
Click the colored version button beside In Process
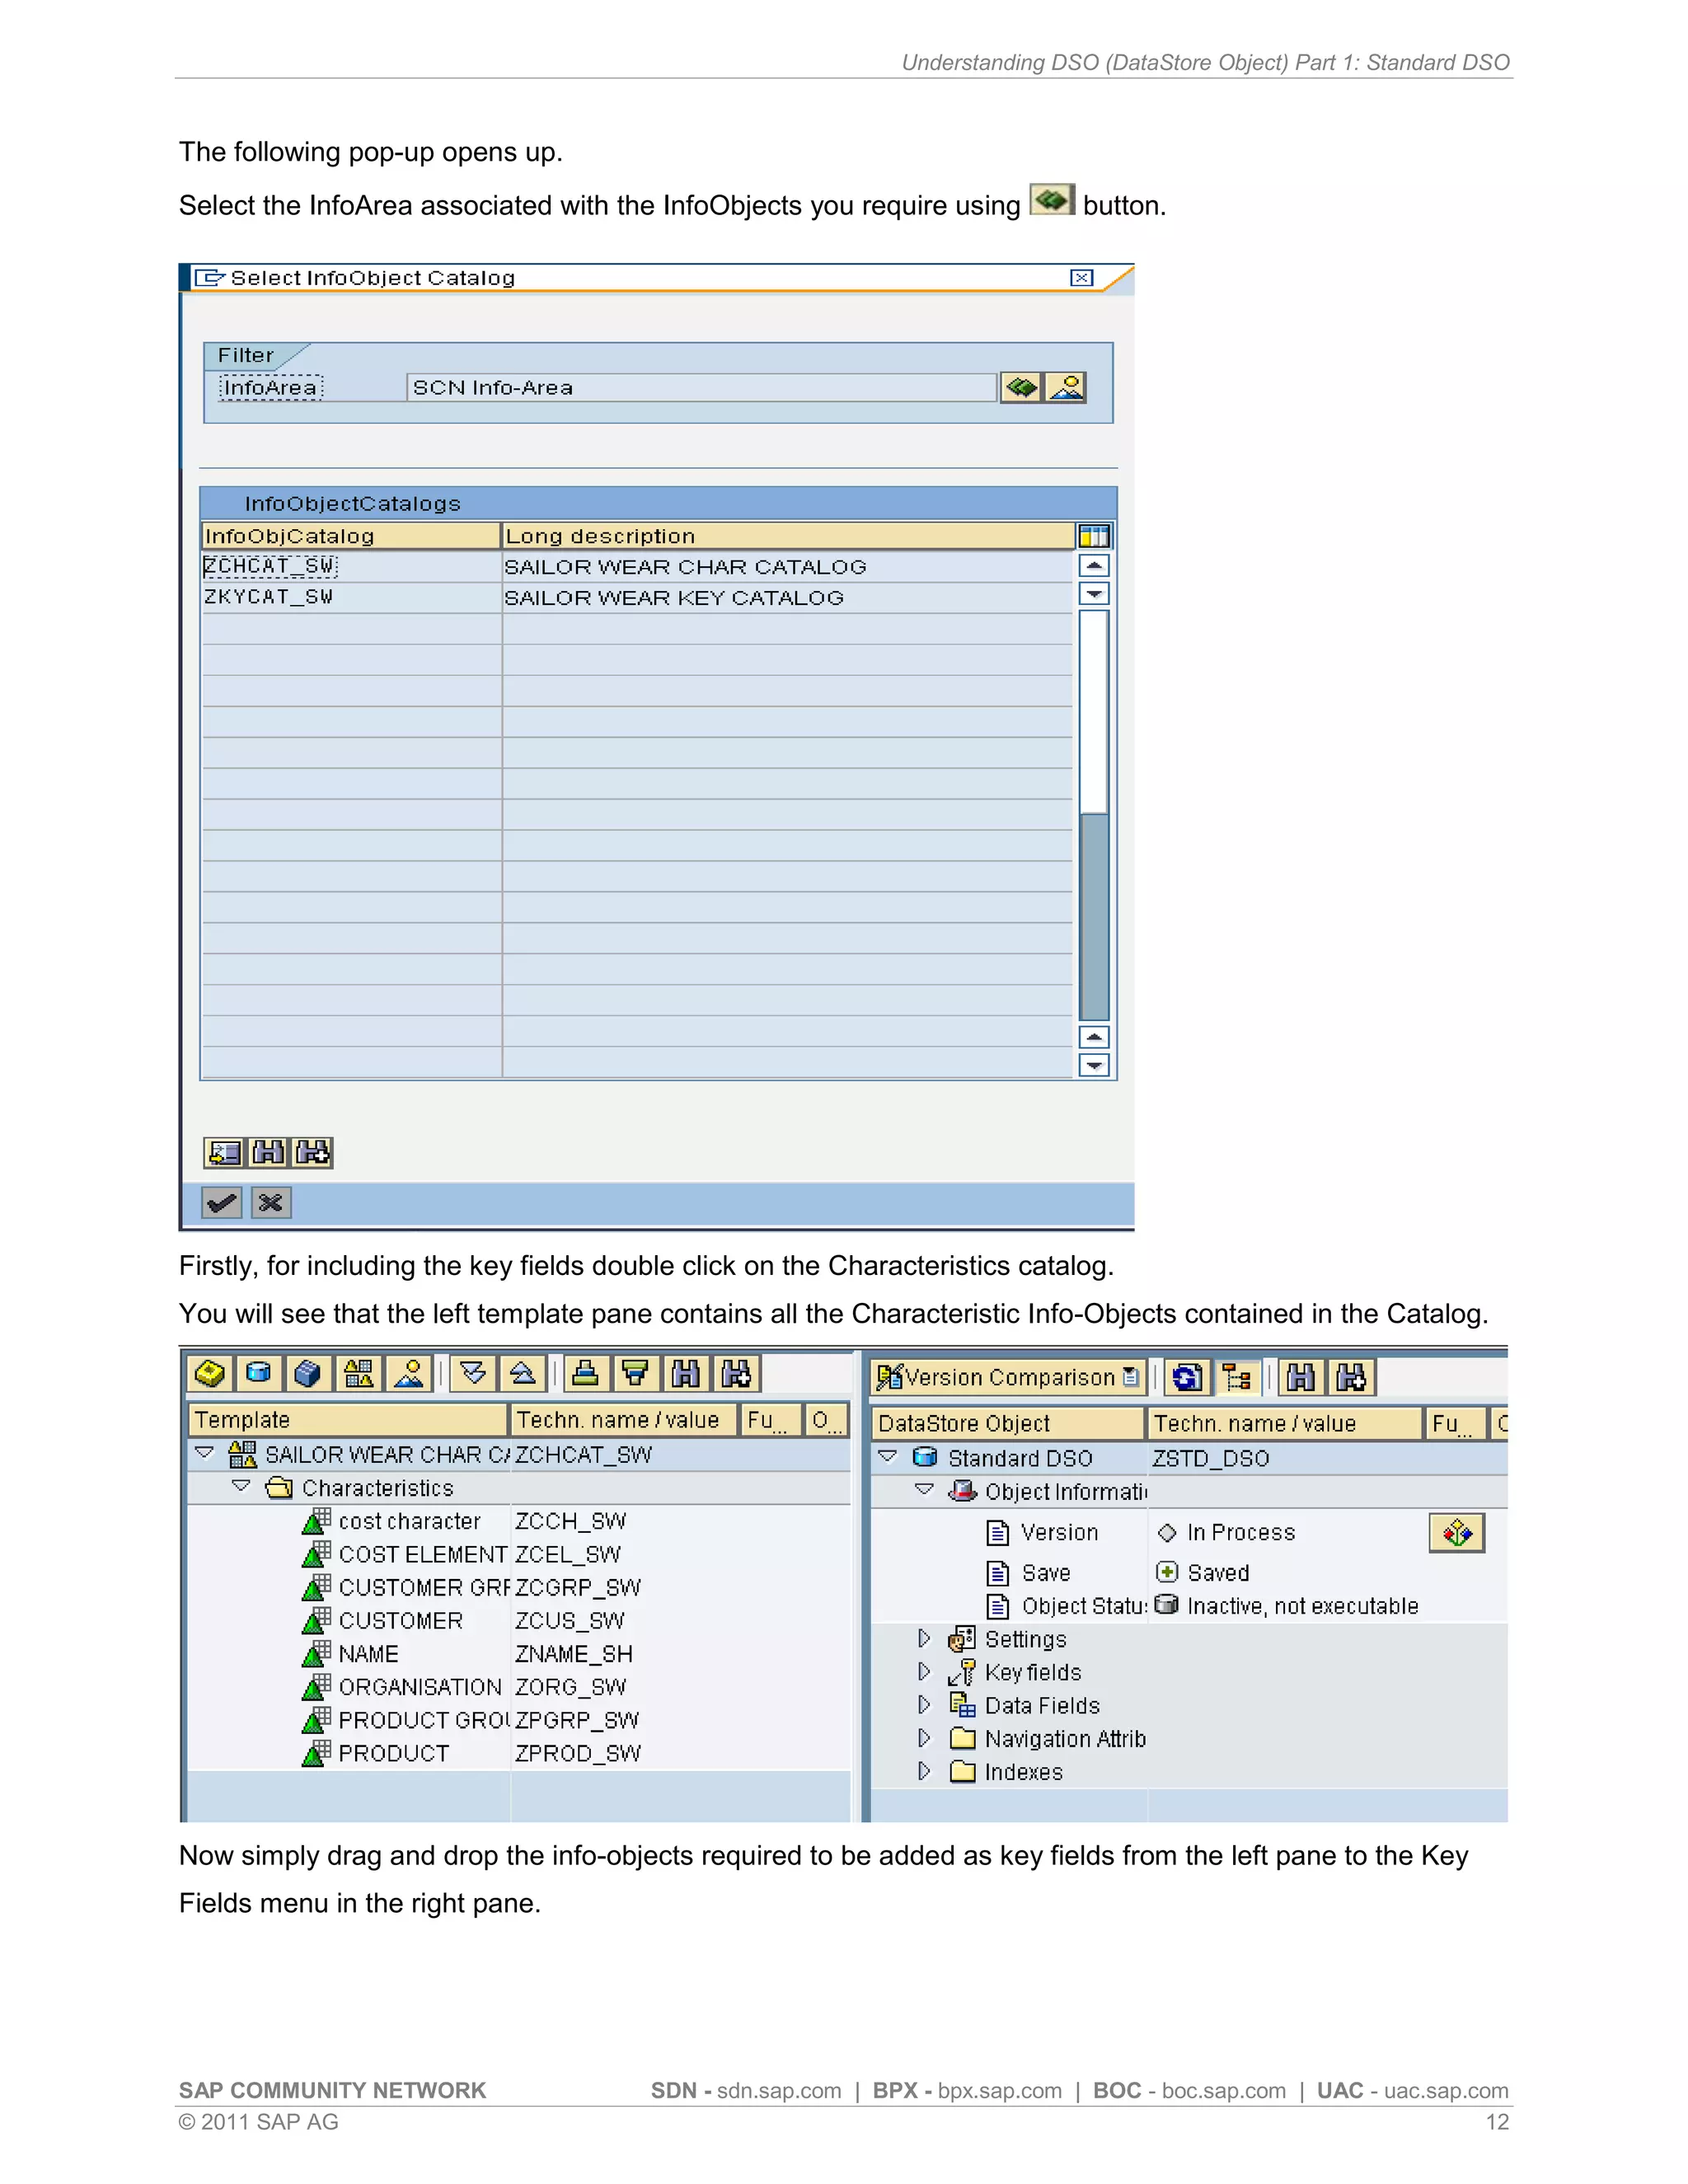[x=1457, y=1532]
